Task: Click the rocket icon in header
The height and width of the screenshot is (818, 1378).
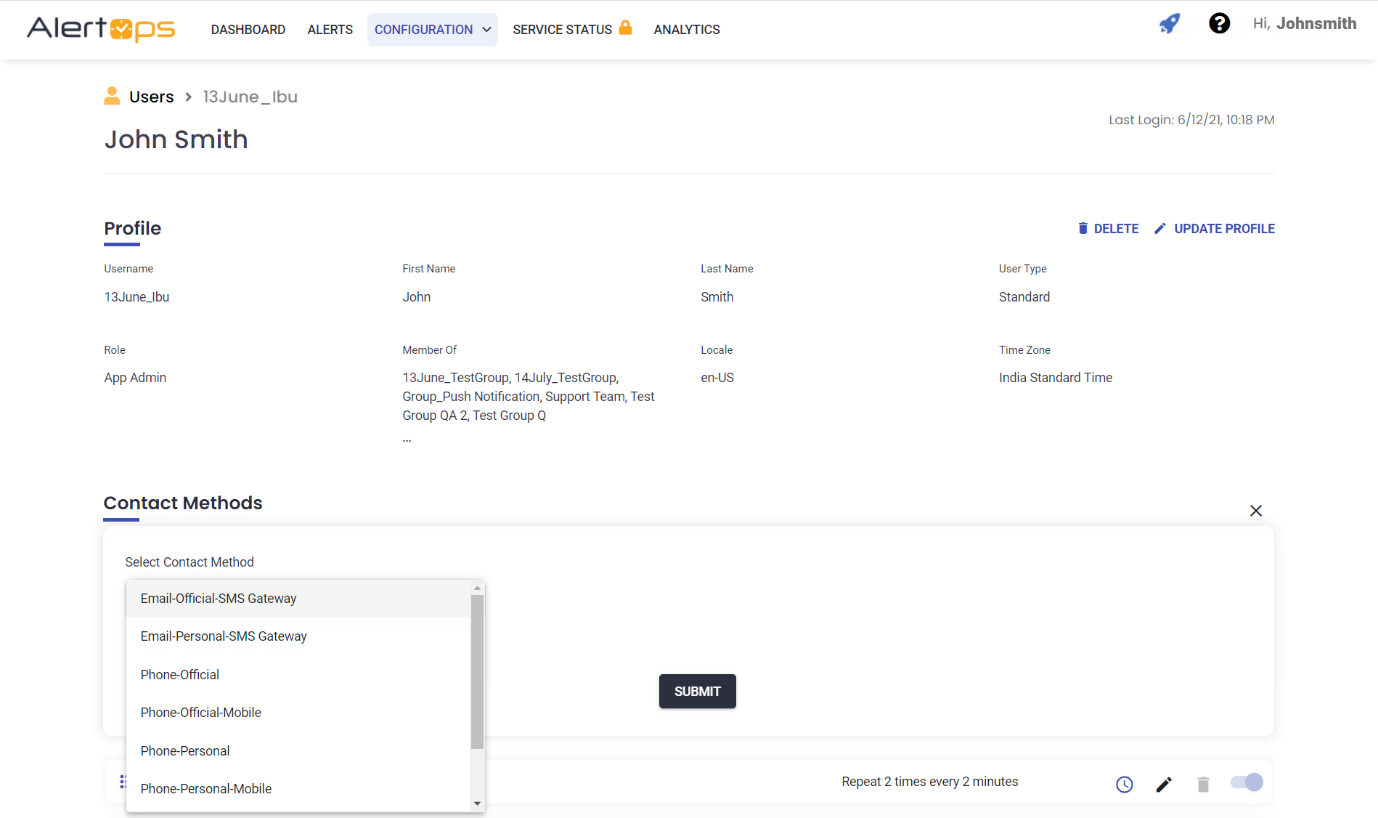Action: tap(1169, 24)
